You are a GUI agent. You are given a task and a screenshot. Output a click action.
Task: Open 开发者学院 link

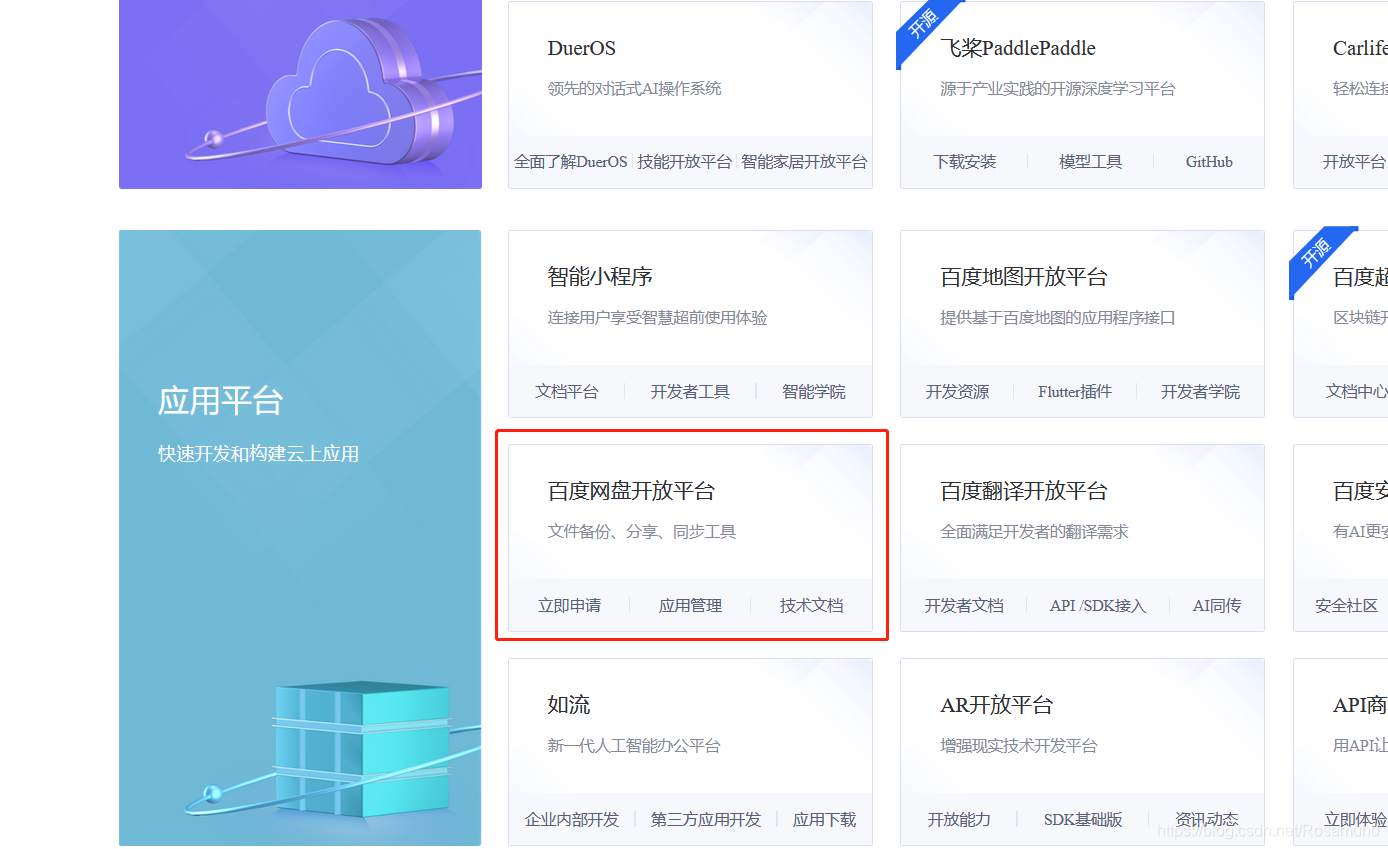pyautogui.click(x=1200, y=392)
